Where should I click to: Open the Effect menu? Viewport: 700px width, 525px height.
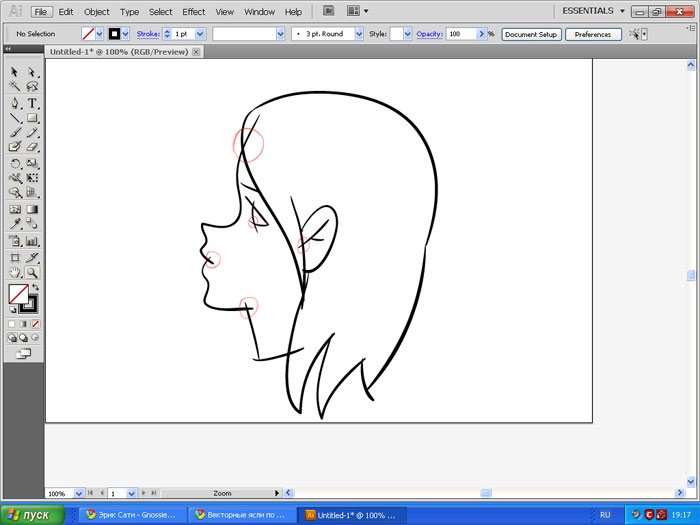click(194, 12)
